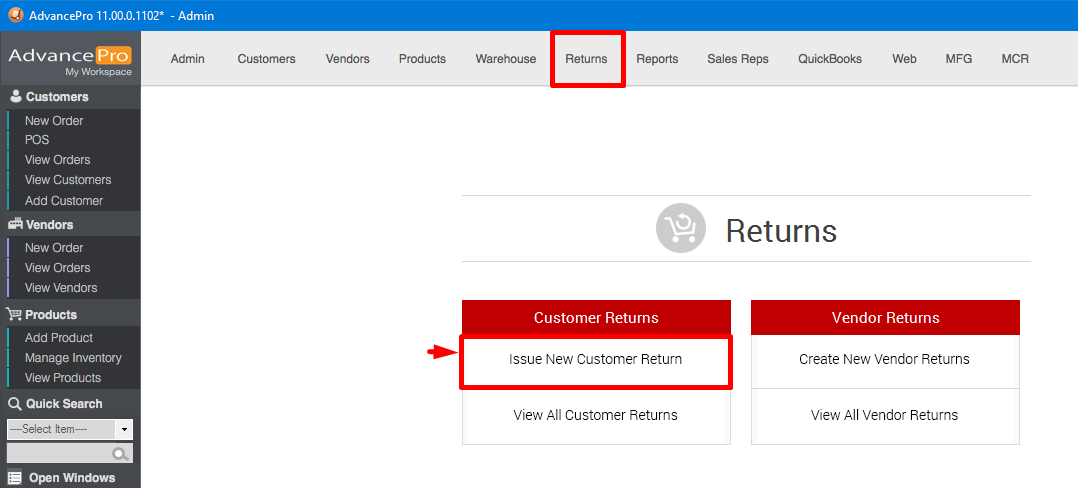Image resolution: width=1078 pixels, height=488 pixels.
Task: Select Manage Inventory in sidebar
Action: click(73, 358)
